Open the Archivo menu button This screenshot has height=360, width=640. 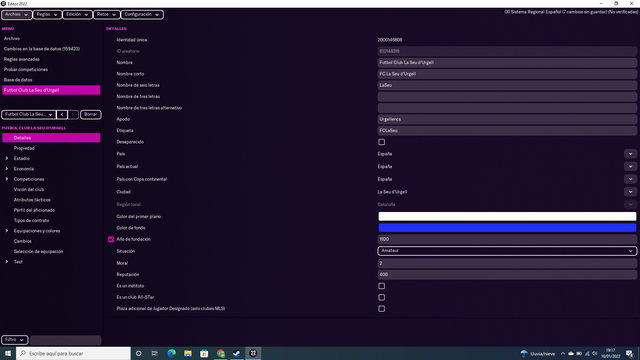pyautogui.click(x=16, y=15)
